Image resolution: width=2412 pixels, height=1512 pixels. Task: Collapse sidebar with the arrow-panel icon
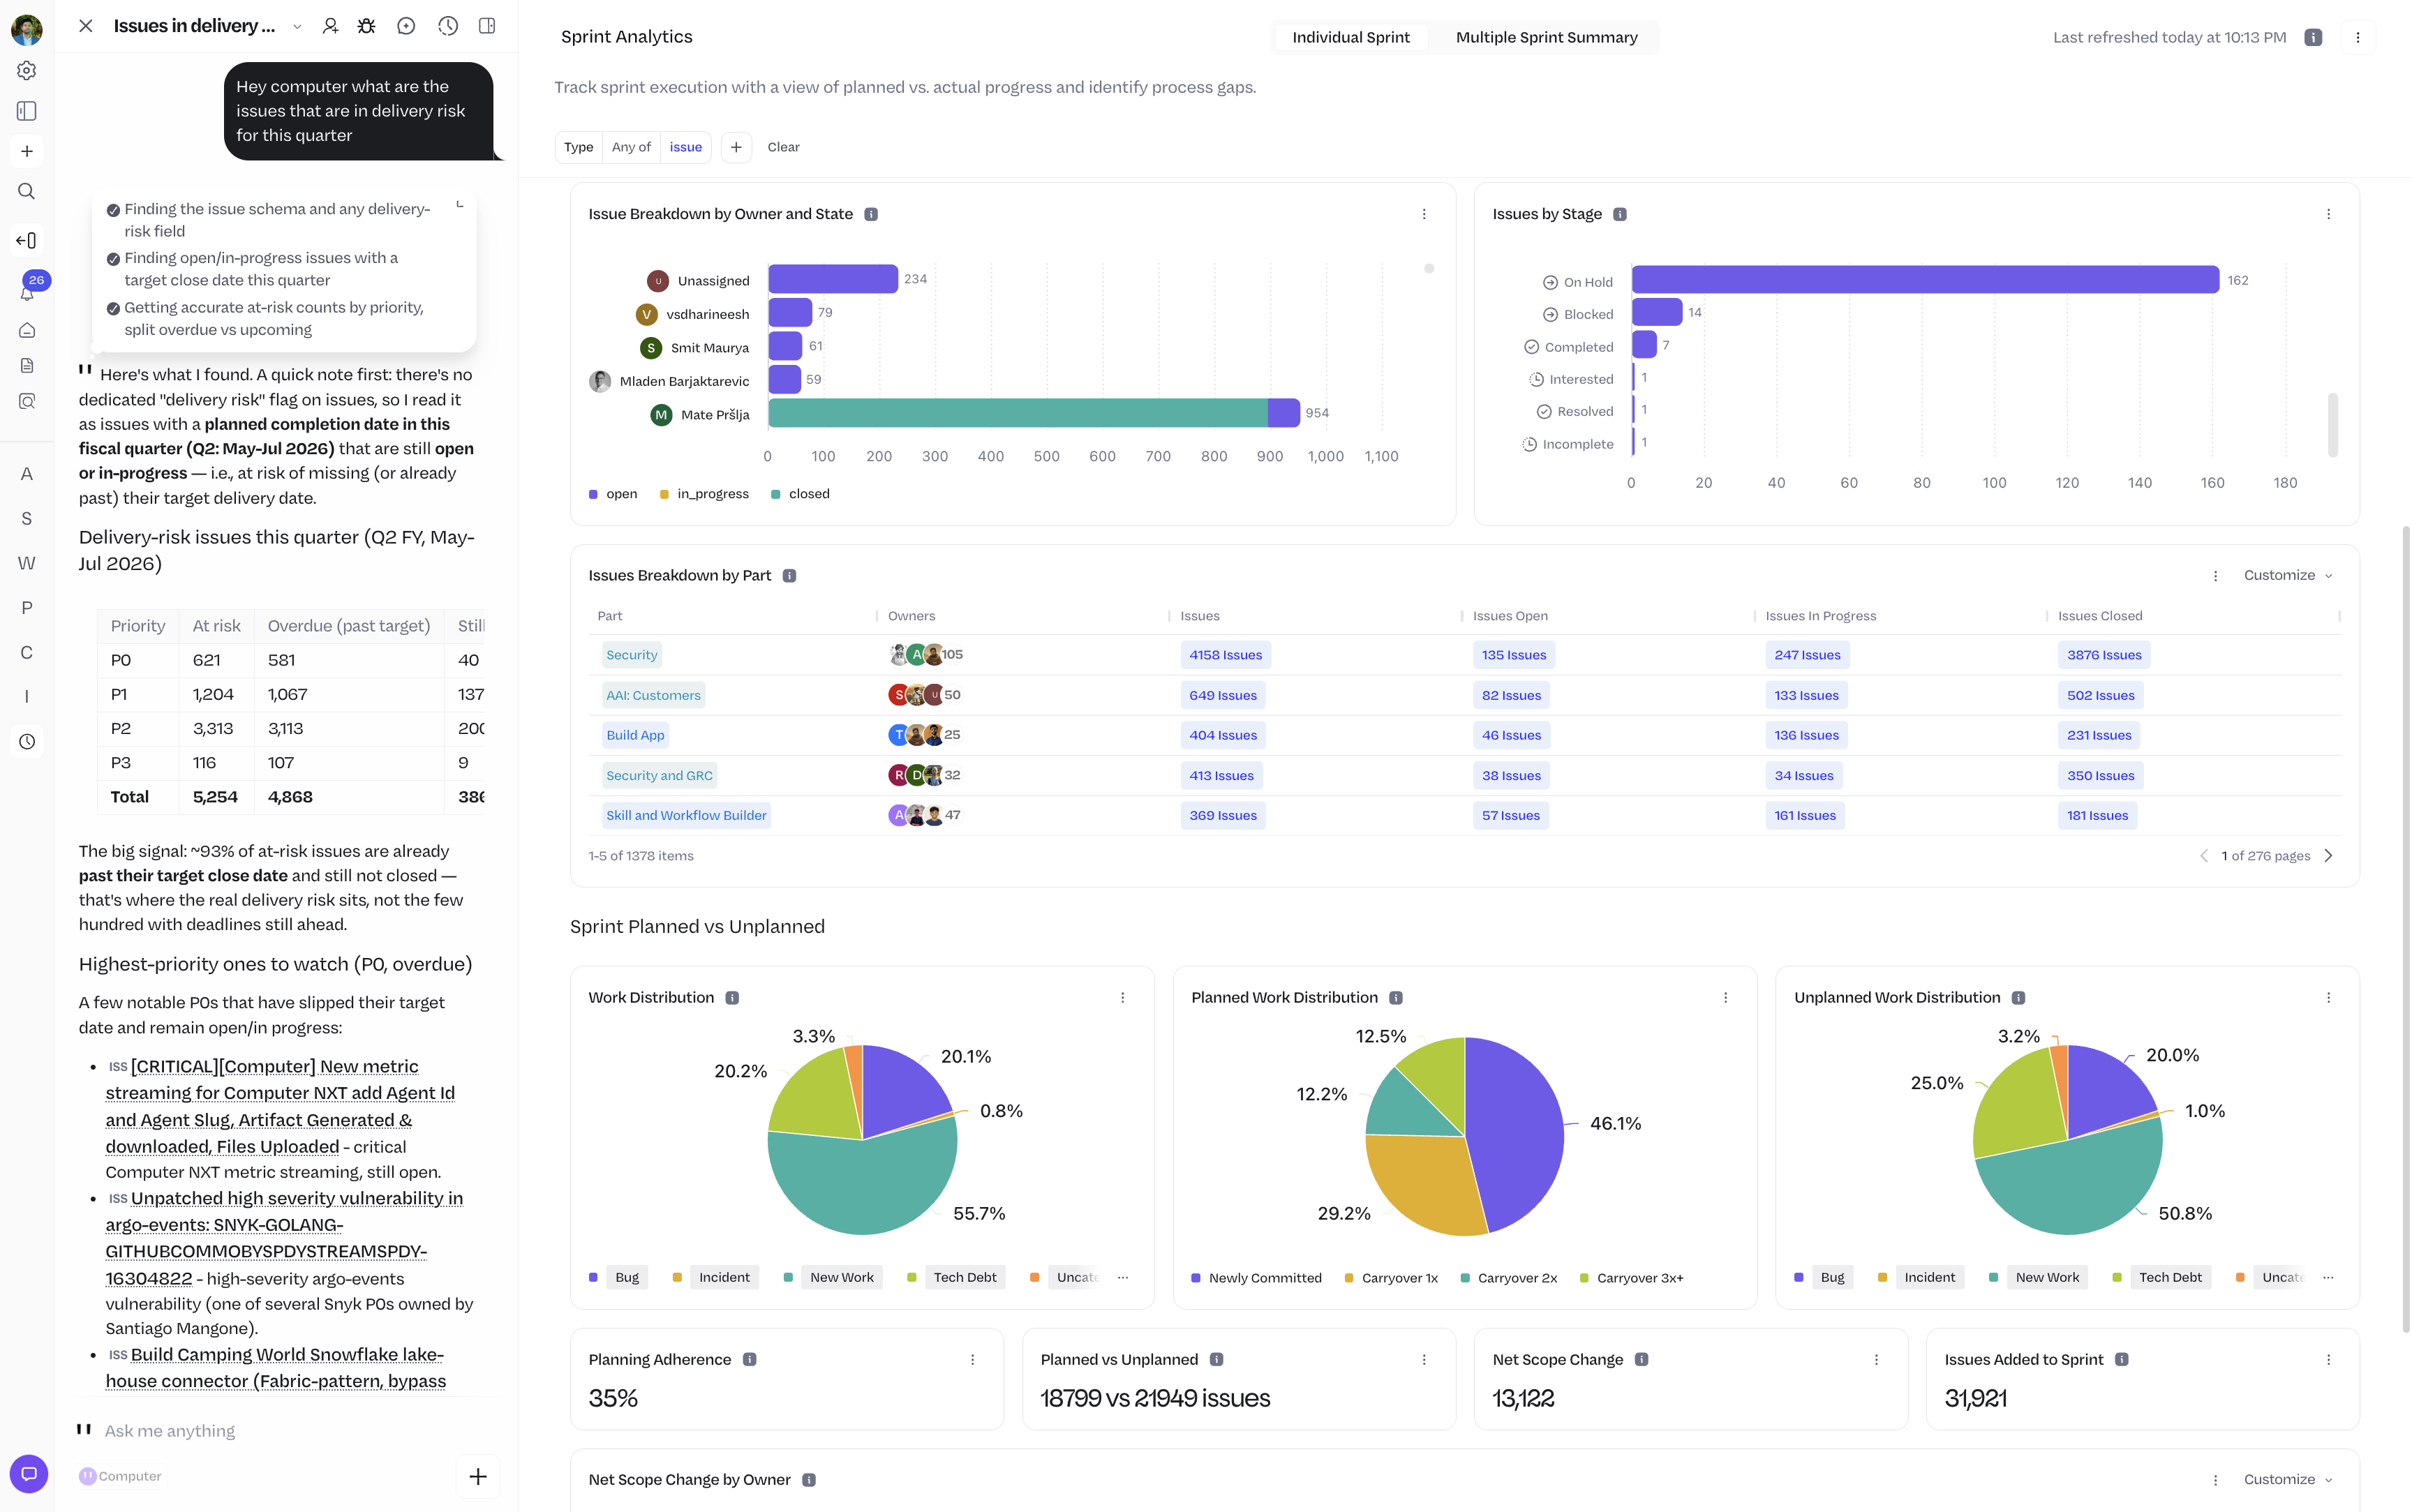27,240
